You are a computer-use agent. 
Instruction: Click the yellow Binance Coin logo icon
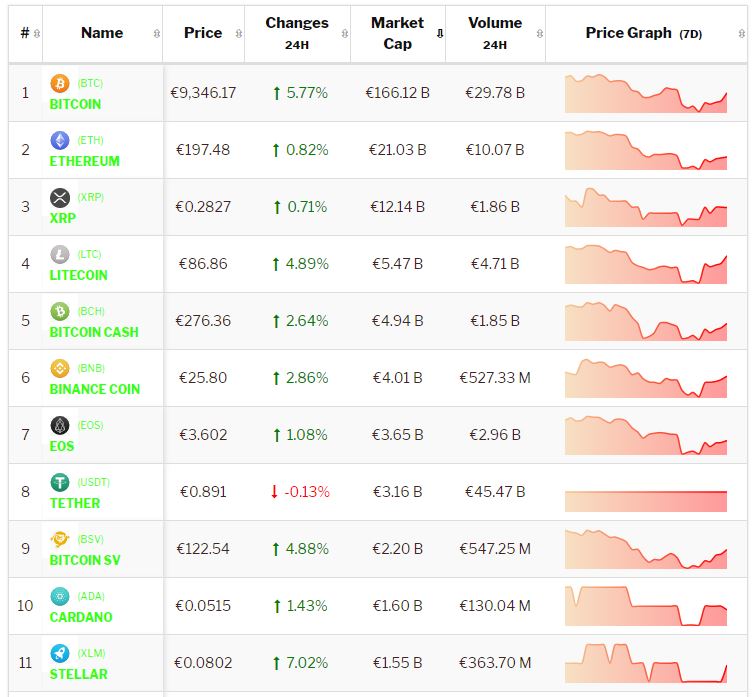click(x=59, y=368)
